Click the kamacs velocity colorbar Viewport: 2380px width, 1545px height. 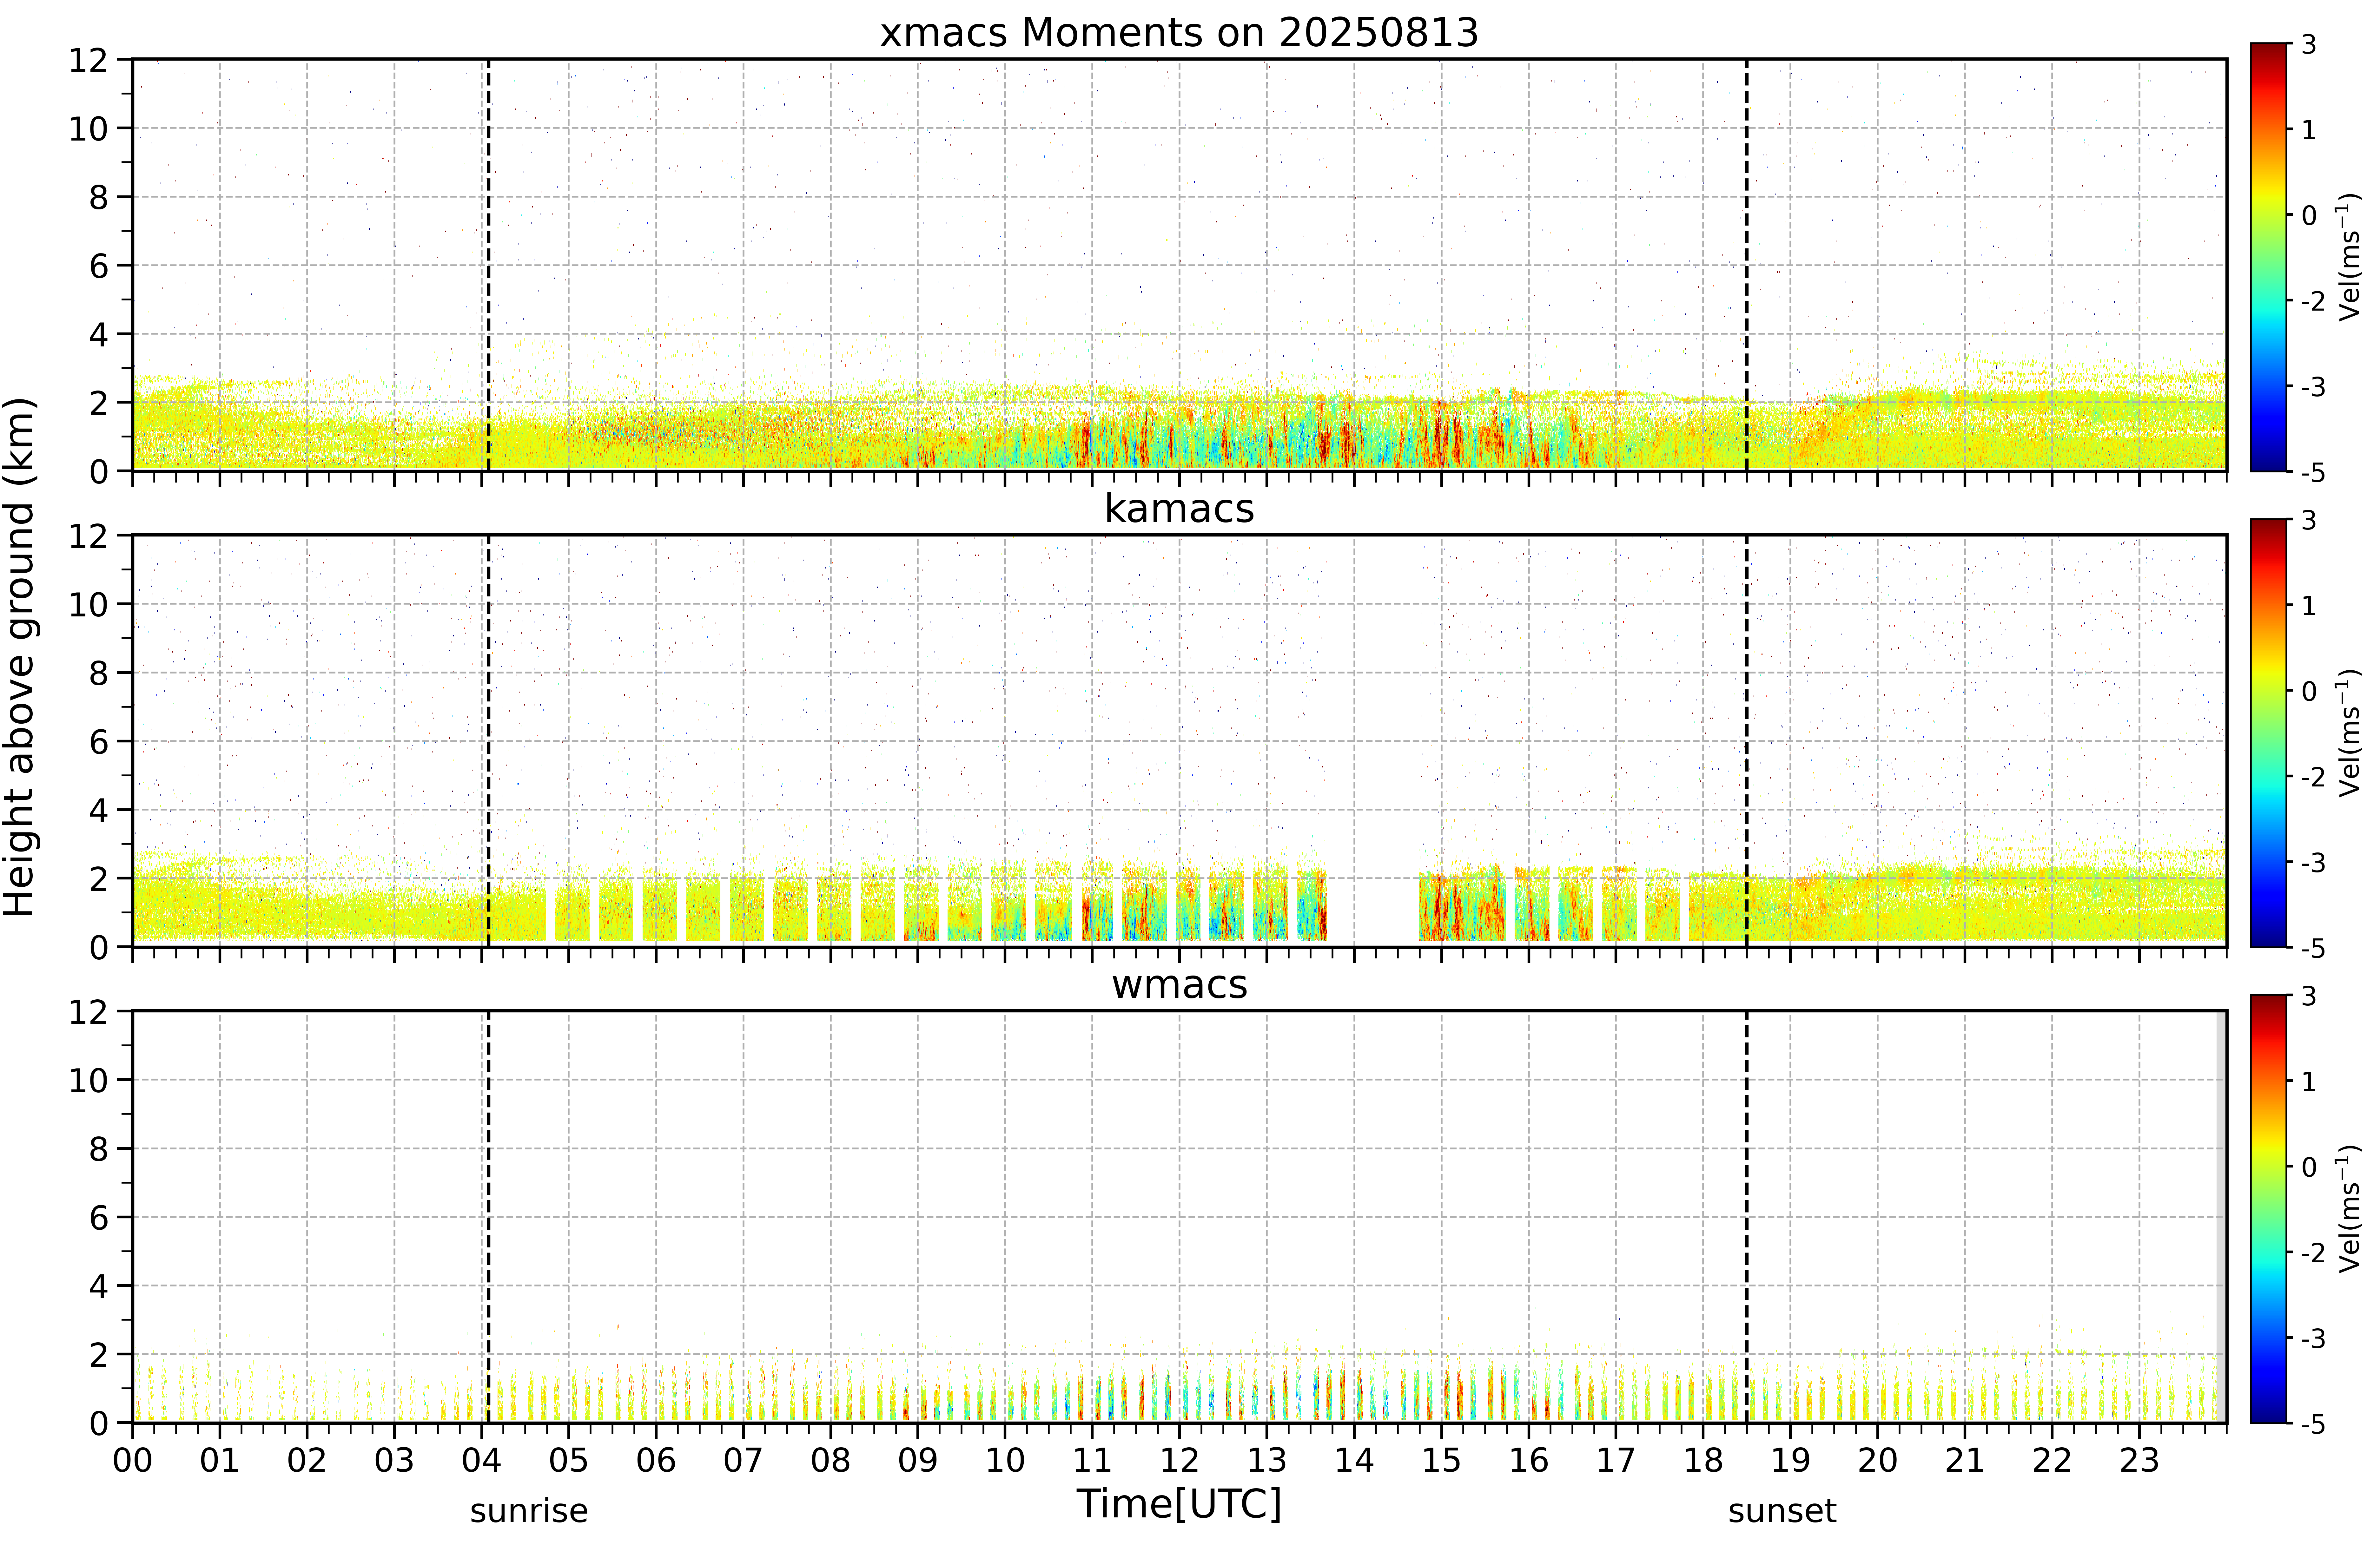[2269, 733]
